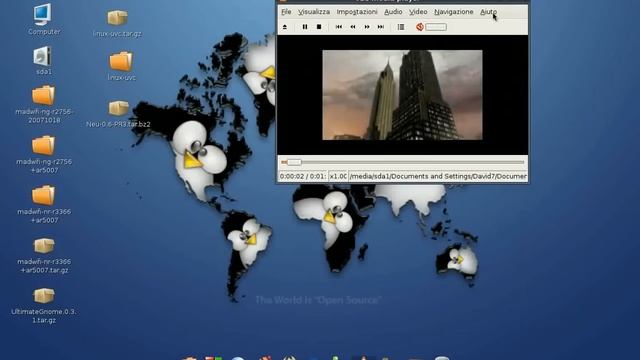Select linux-uvc.tar.gz archive icon
Image resolution: width=640 pixels, height=360 pixels.
[117, 24]
